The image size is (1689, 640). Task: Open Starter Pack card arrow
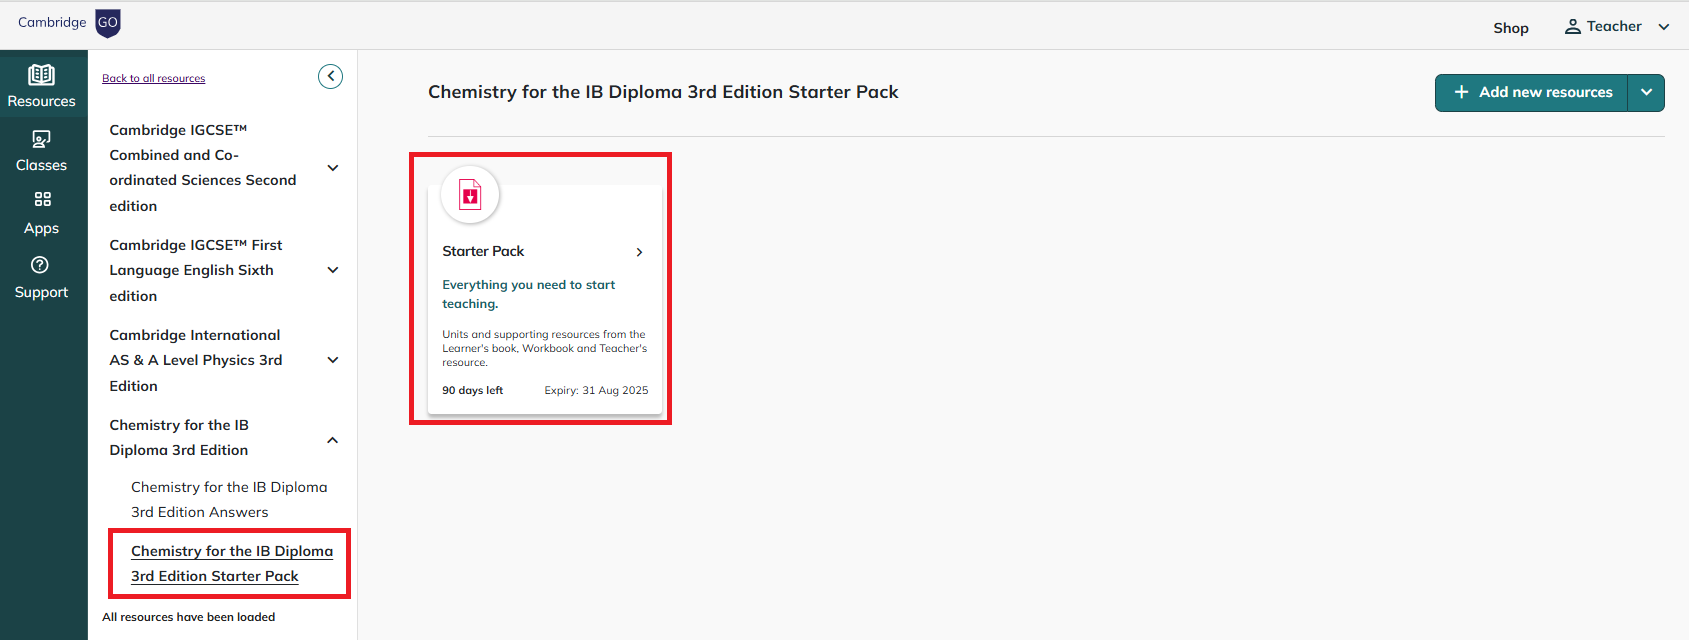click(x=639, y=252)
